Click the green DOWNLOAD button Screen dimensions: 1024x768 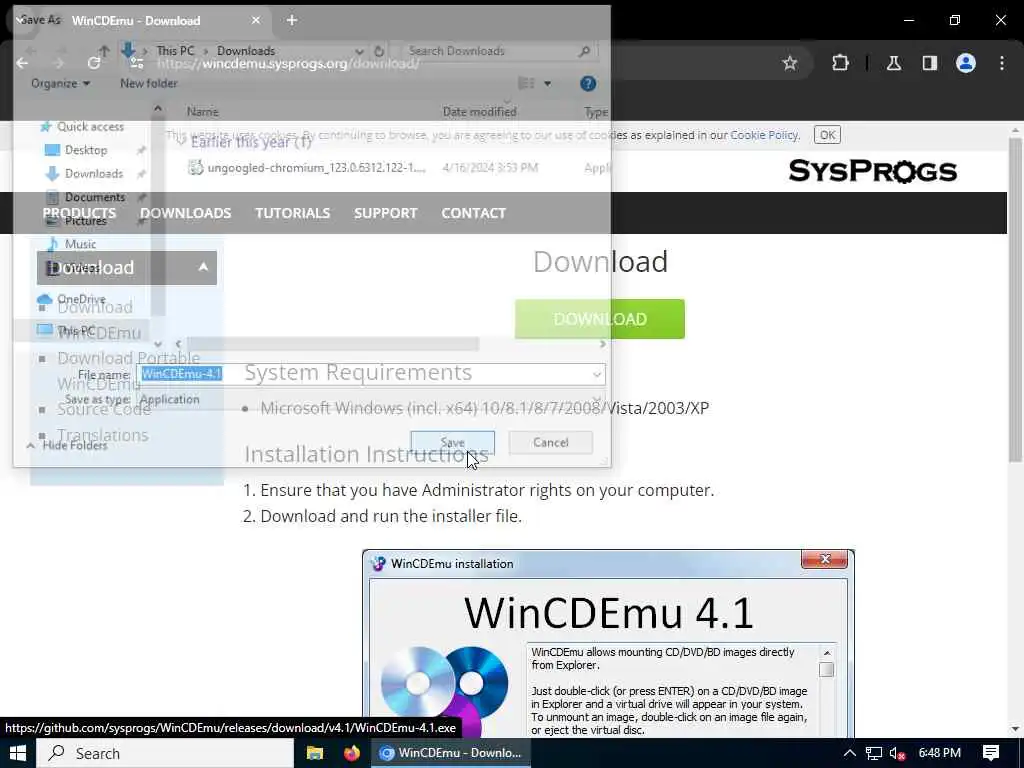600,319
